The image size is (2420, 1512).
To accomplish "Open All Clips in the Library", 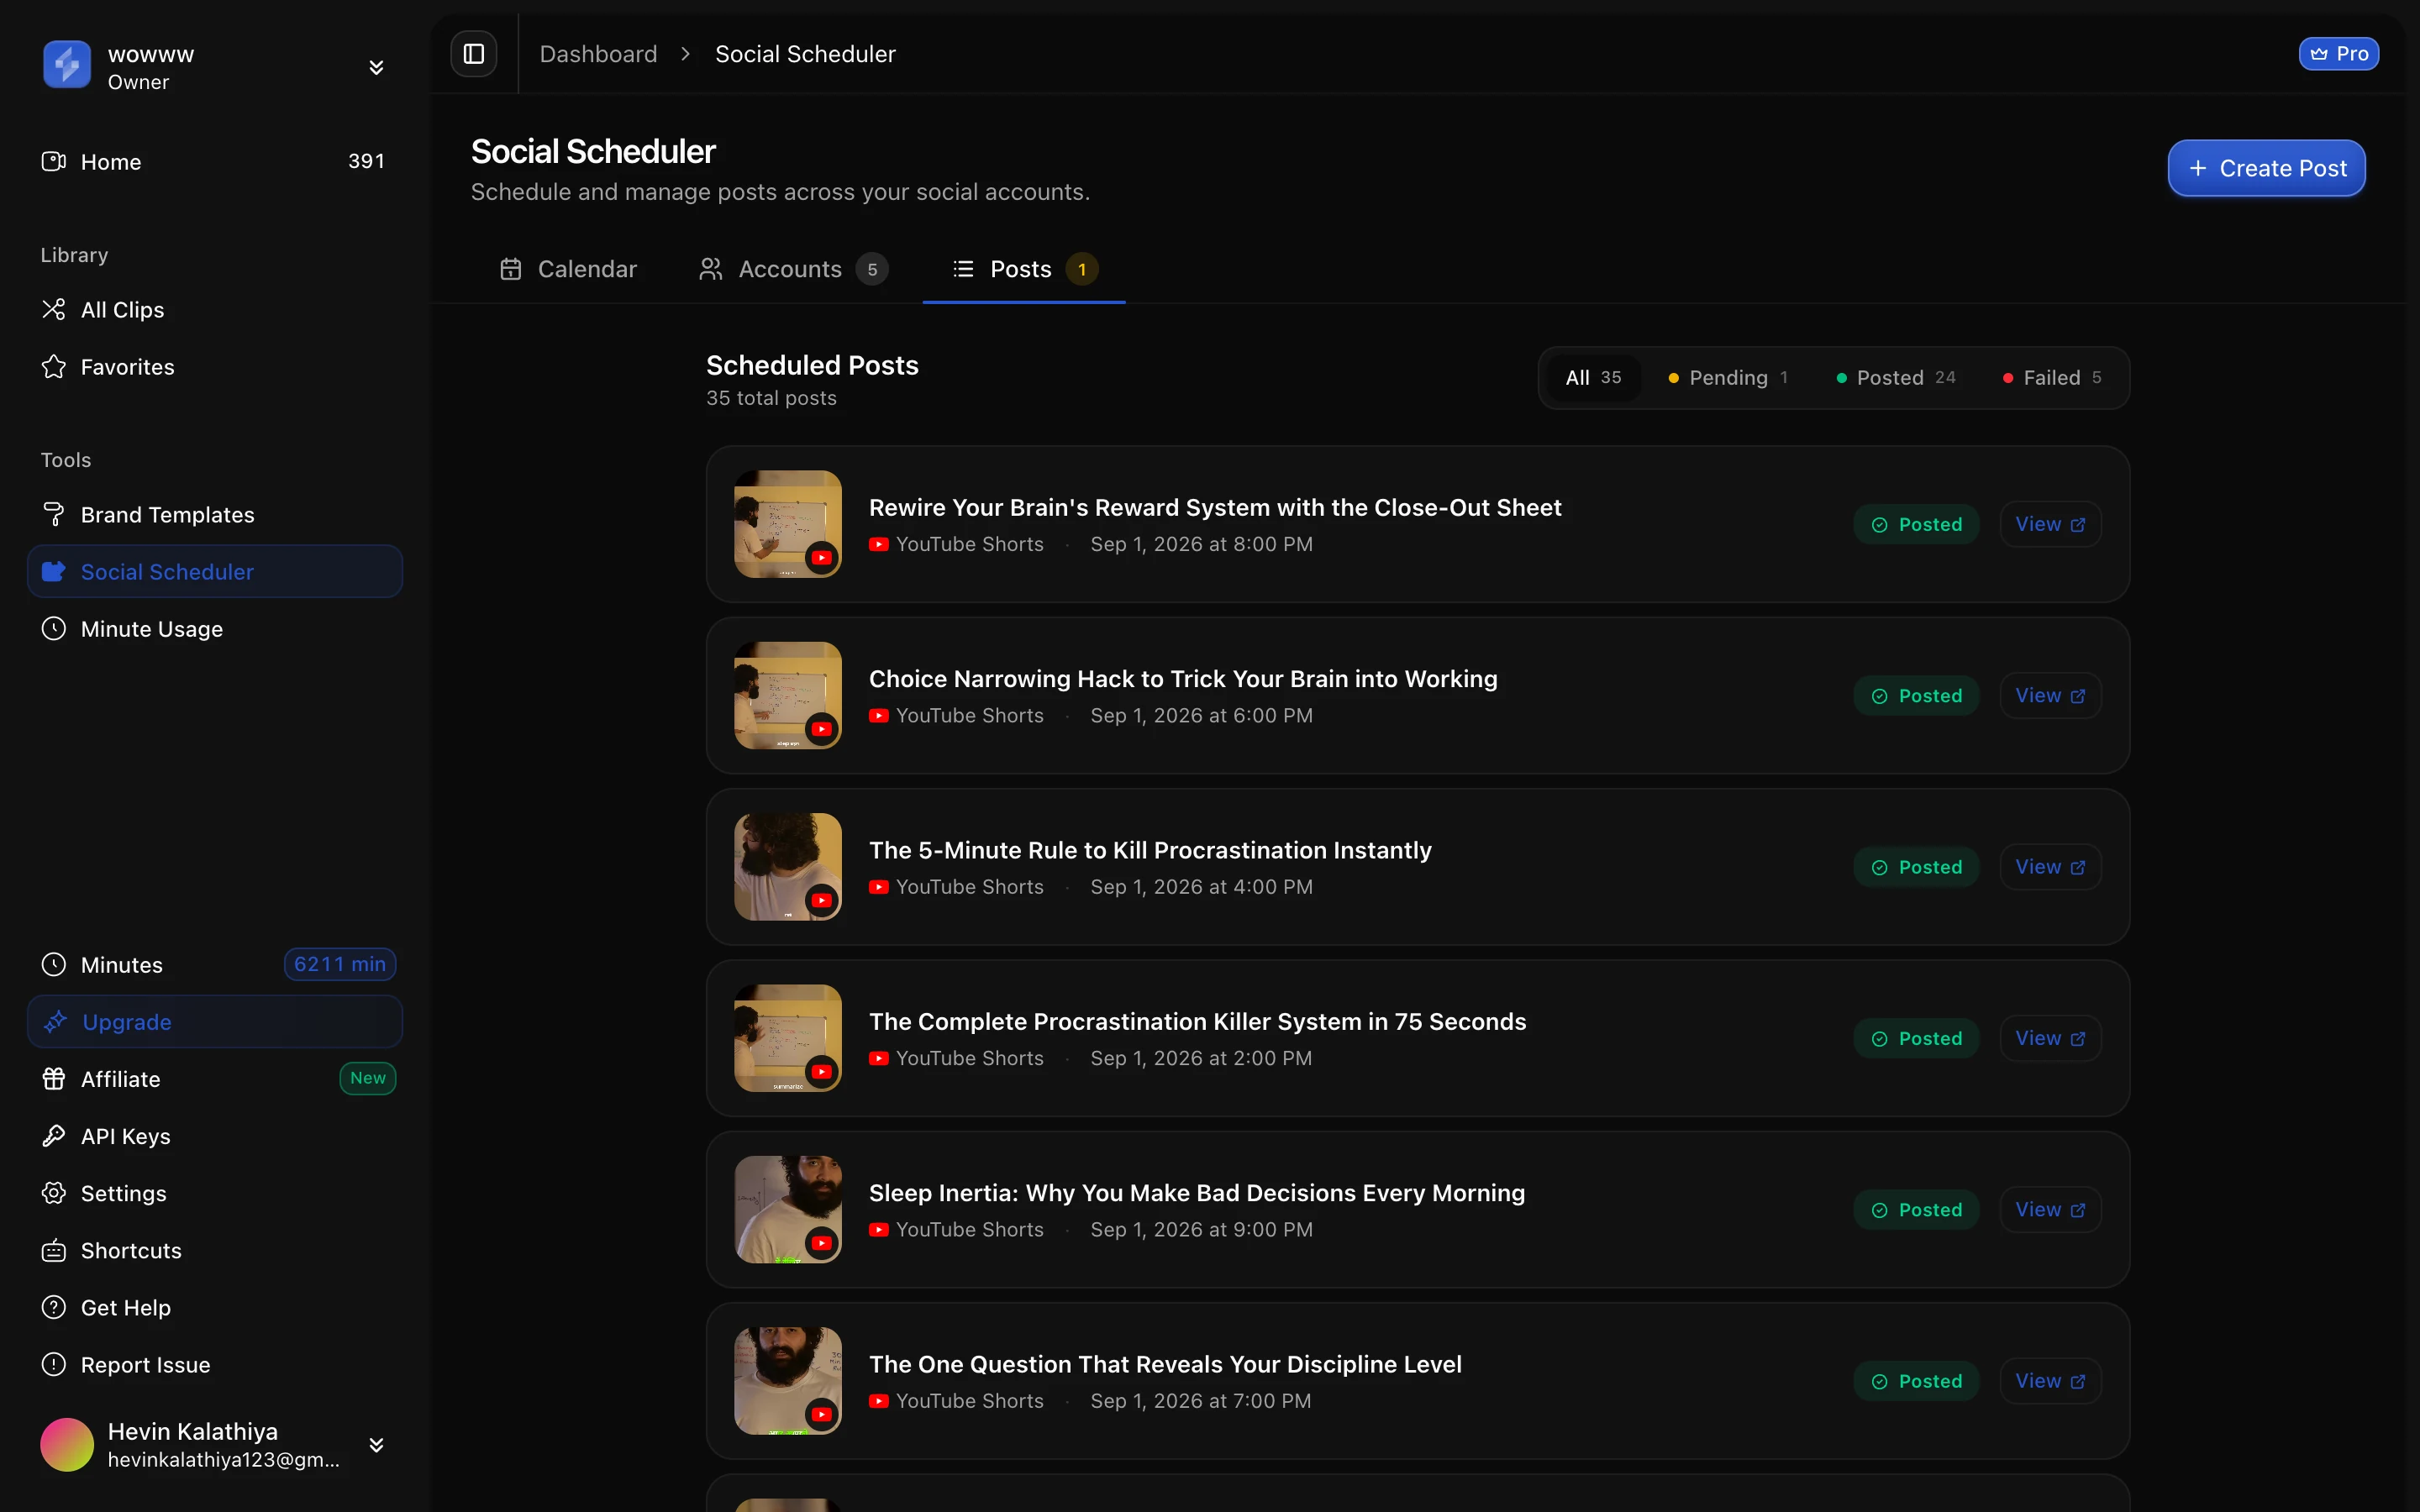I will coord(214,310).
